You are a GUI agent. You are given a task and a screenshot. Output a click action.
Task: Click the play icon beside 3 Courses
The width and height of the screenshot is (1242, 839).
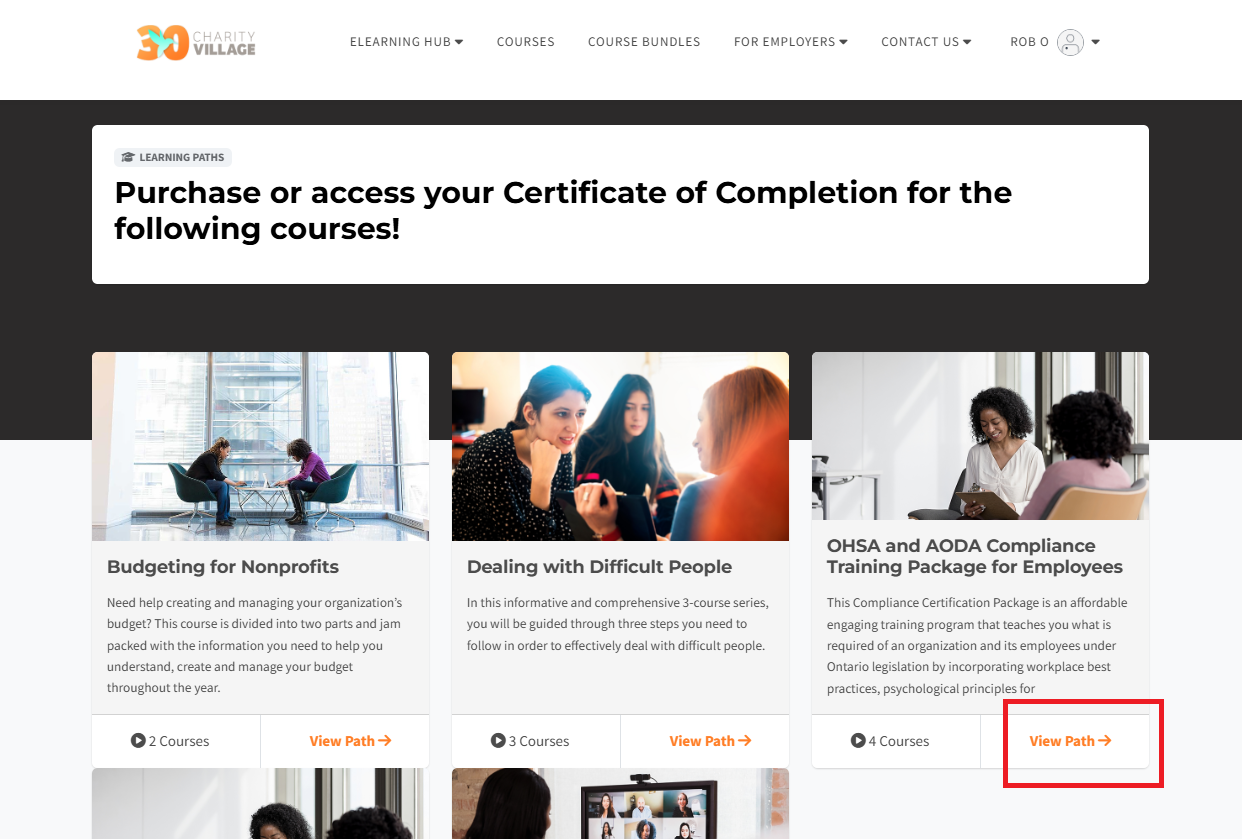click(498, 741)
